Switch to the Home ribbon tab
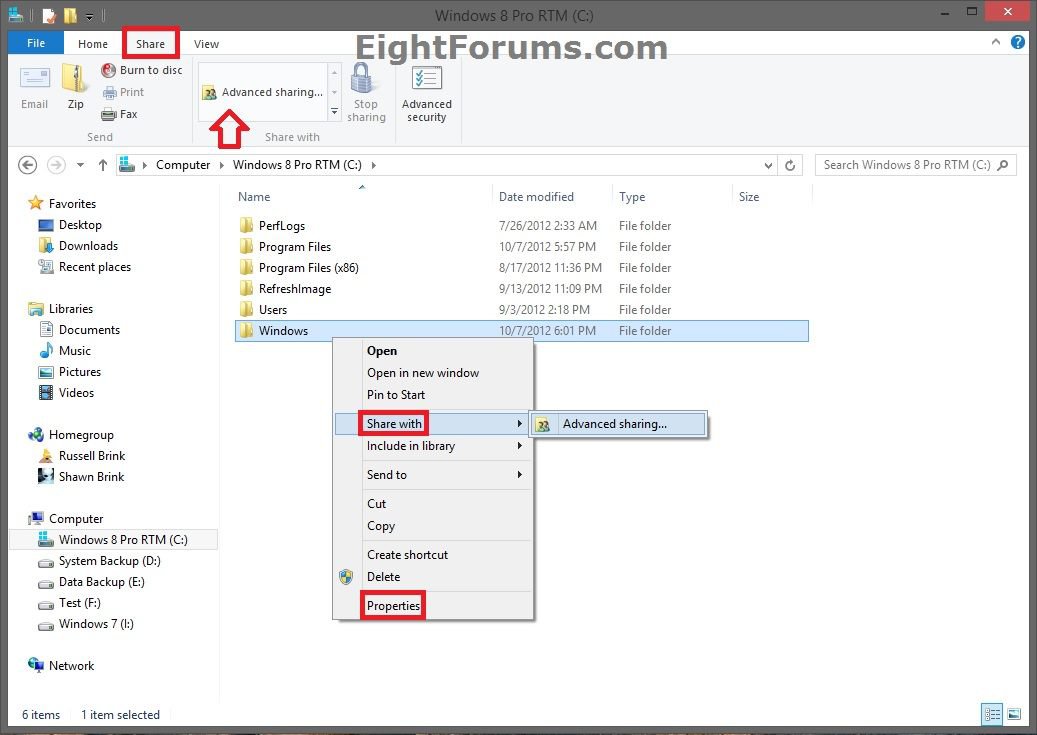The width and height of the screenshot is (1037, 735). coord(93,44)
